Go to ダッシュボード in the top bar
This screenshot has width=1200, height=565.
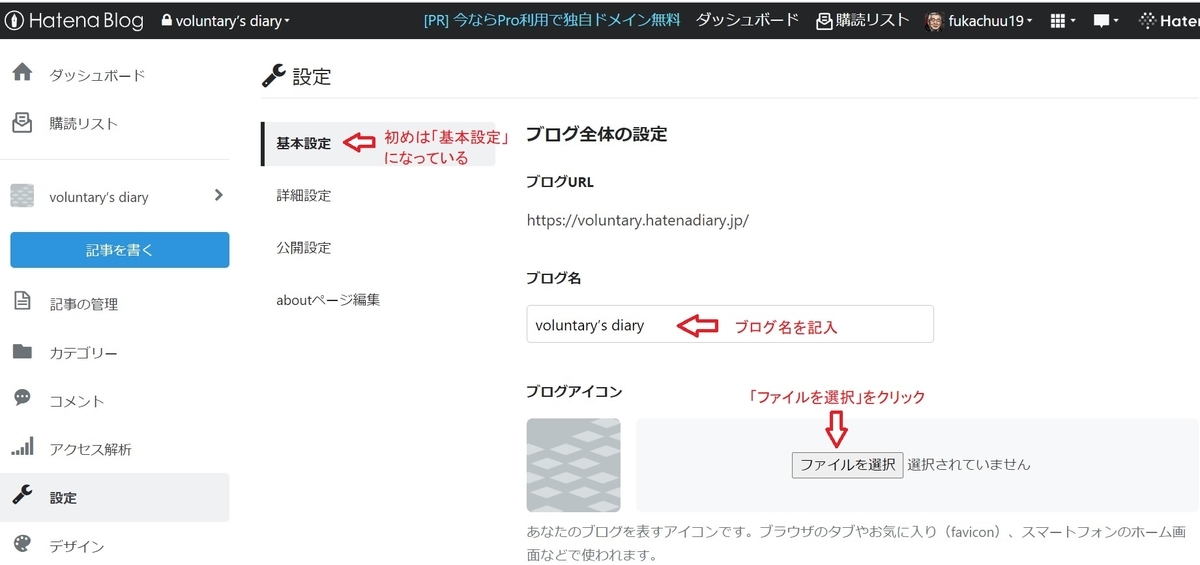pyautogui.click(x=747, y=20)
